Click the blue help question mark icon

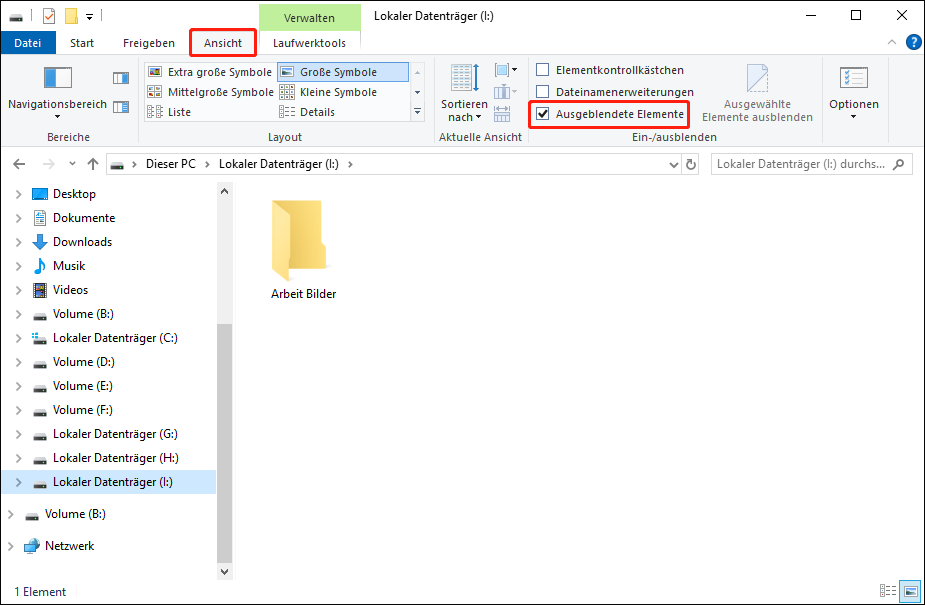pyautogui.click(x=912, y=42)
